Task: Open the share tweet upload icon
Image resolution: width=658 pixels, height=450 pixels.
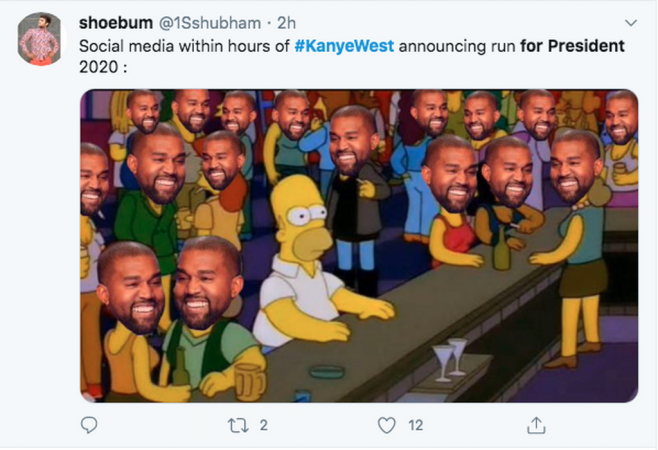Action: point(536,425)
